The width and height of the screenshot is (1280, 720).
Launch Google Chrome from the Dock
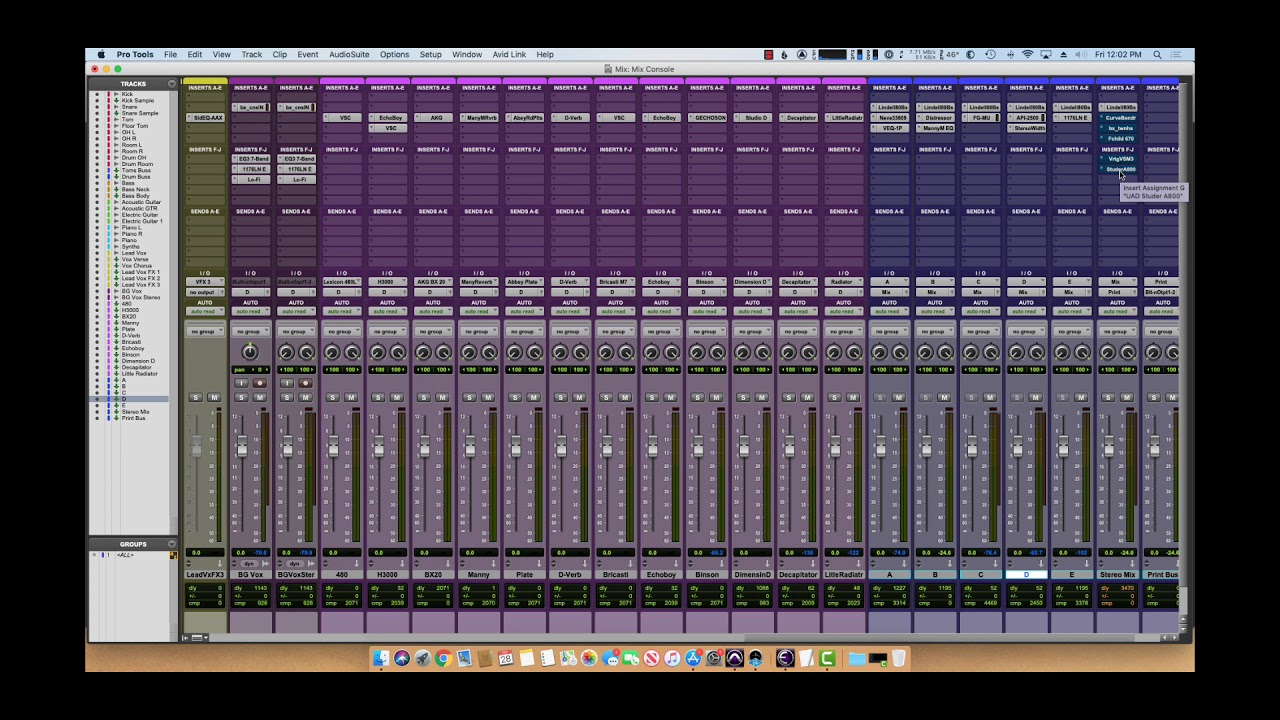point(443,658)
